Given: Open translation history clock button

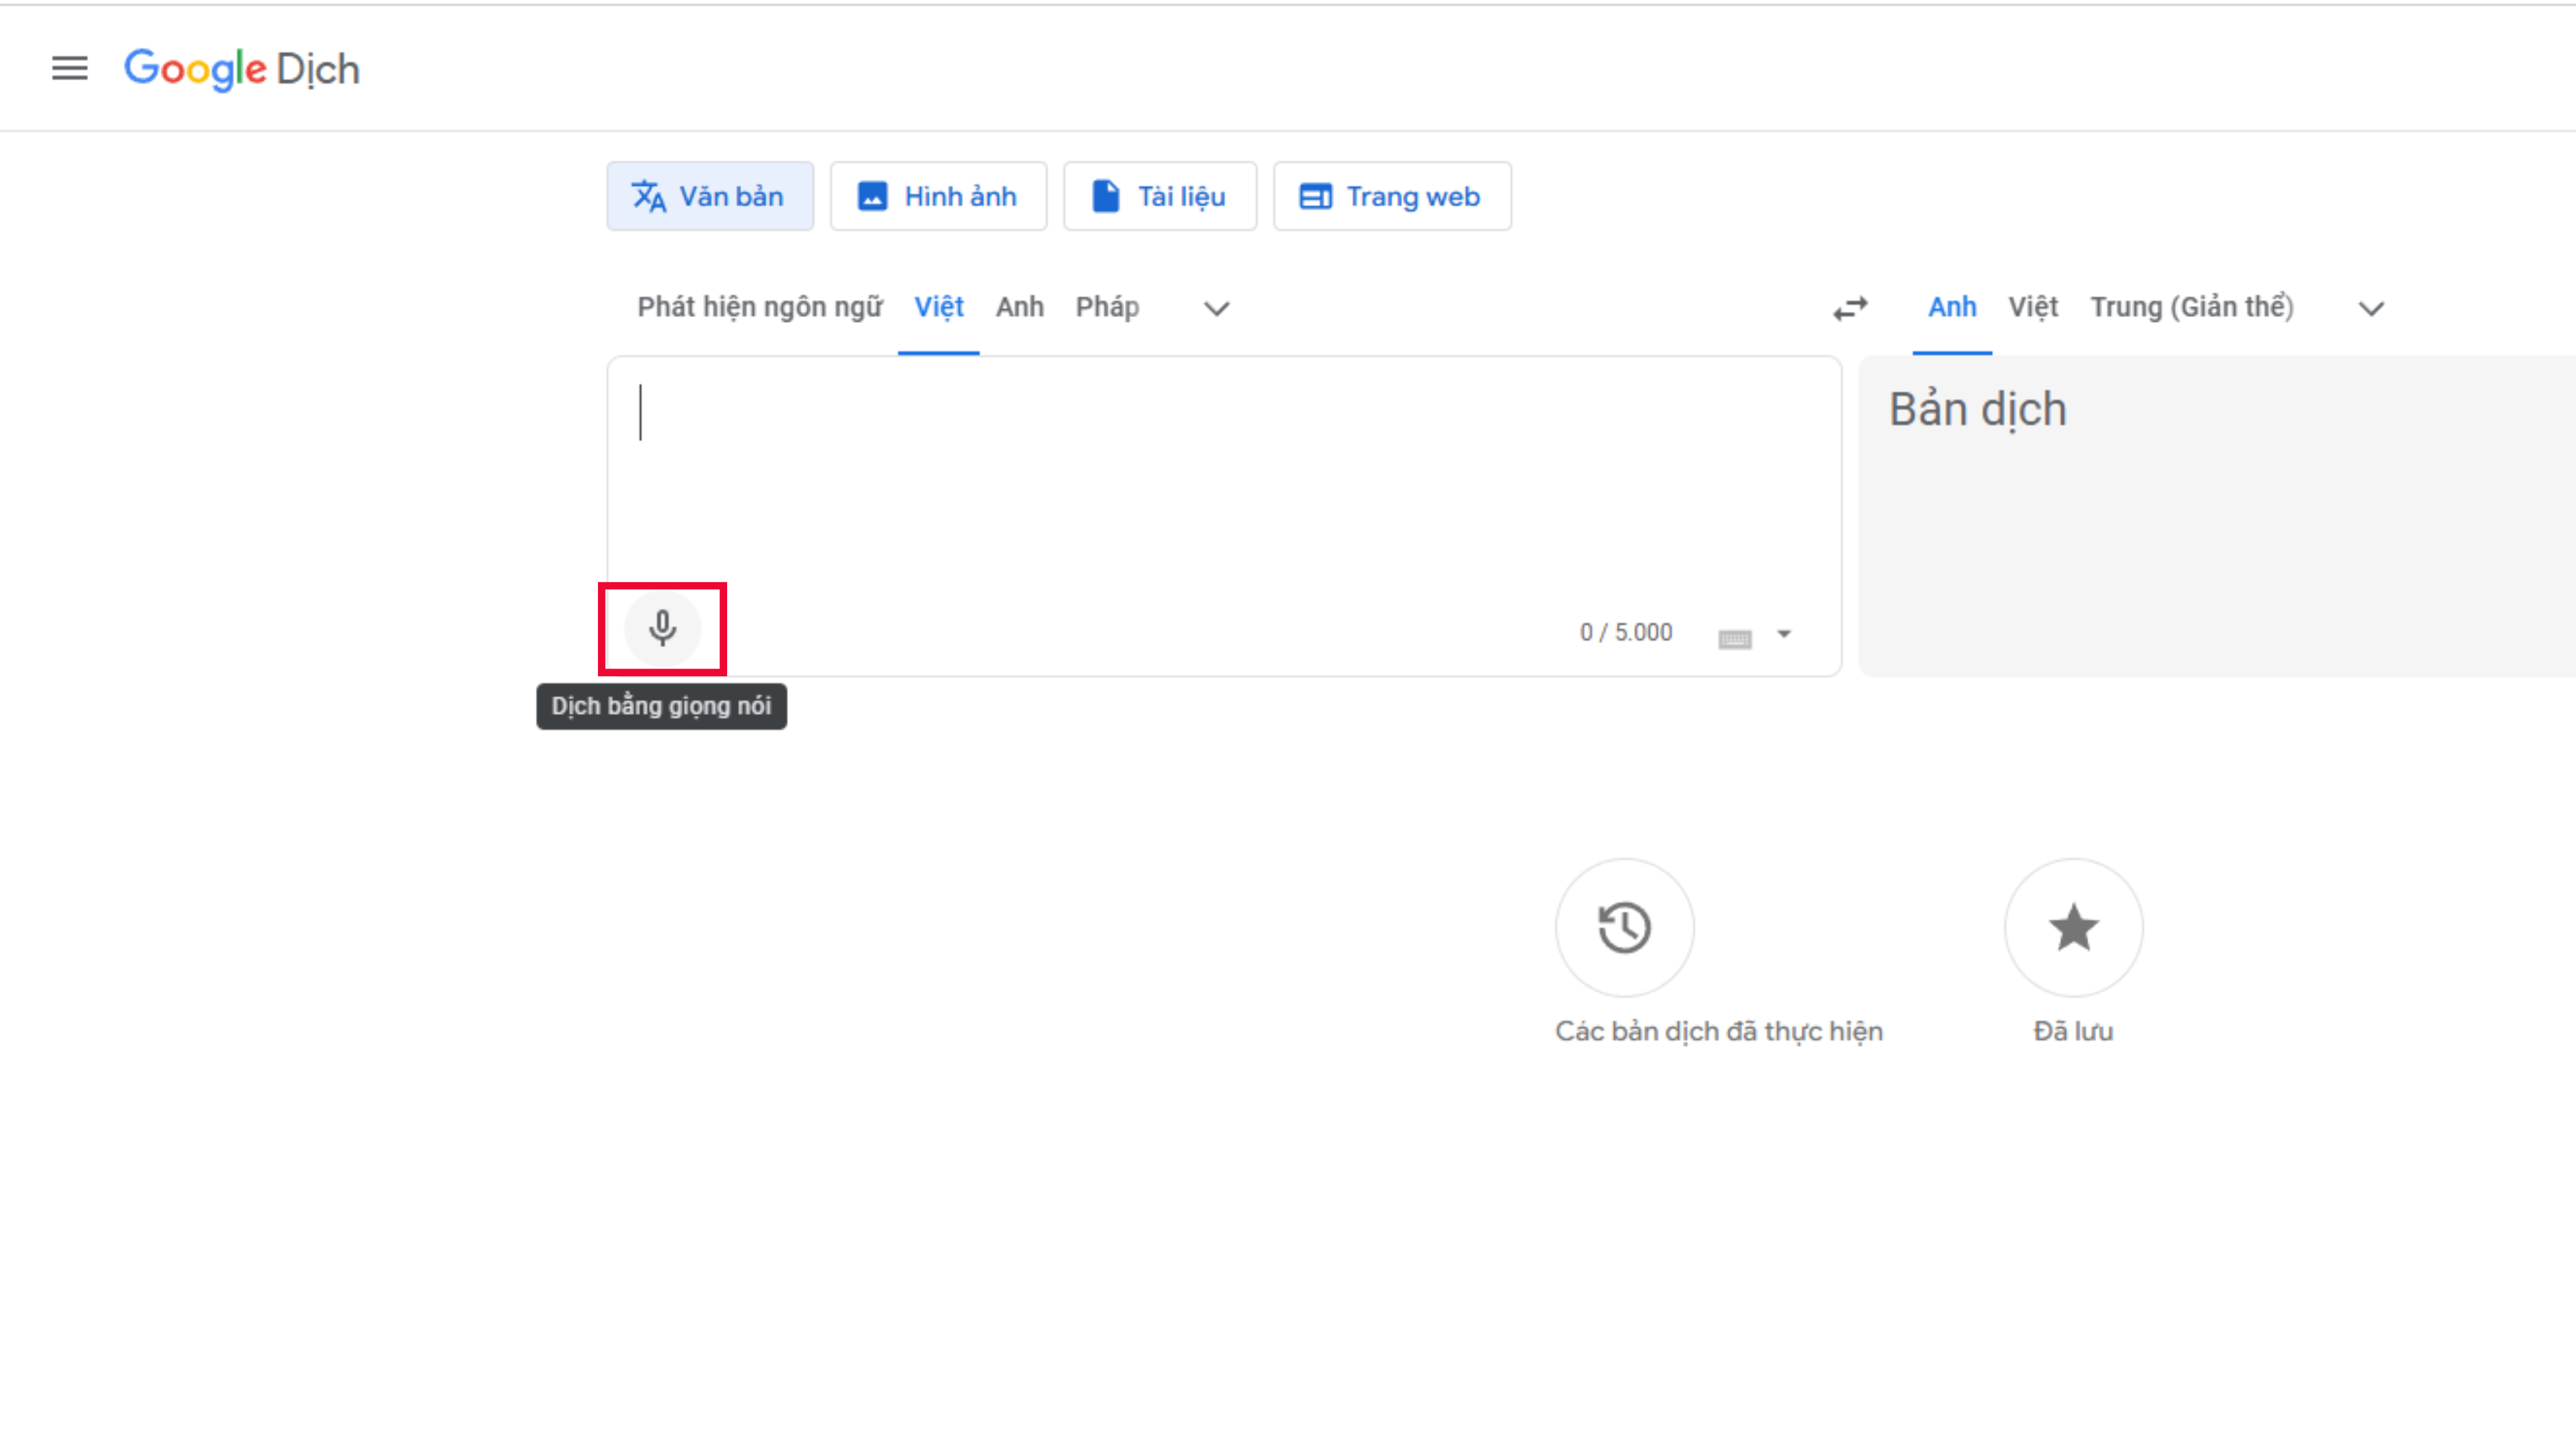Looking at the screenshot, I should (x=1624, y=927).
